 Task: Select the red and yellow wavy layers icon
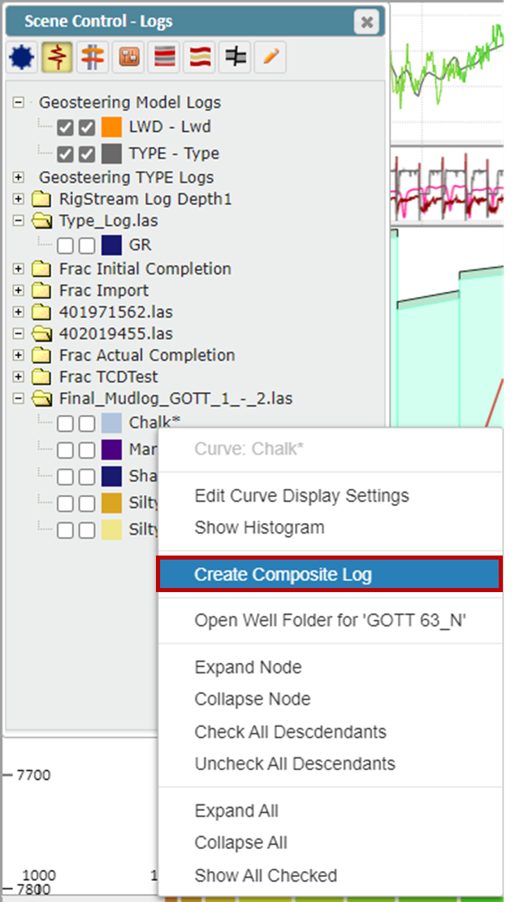tap(200, 57)
